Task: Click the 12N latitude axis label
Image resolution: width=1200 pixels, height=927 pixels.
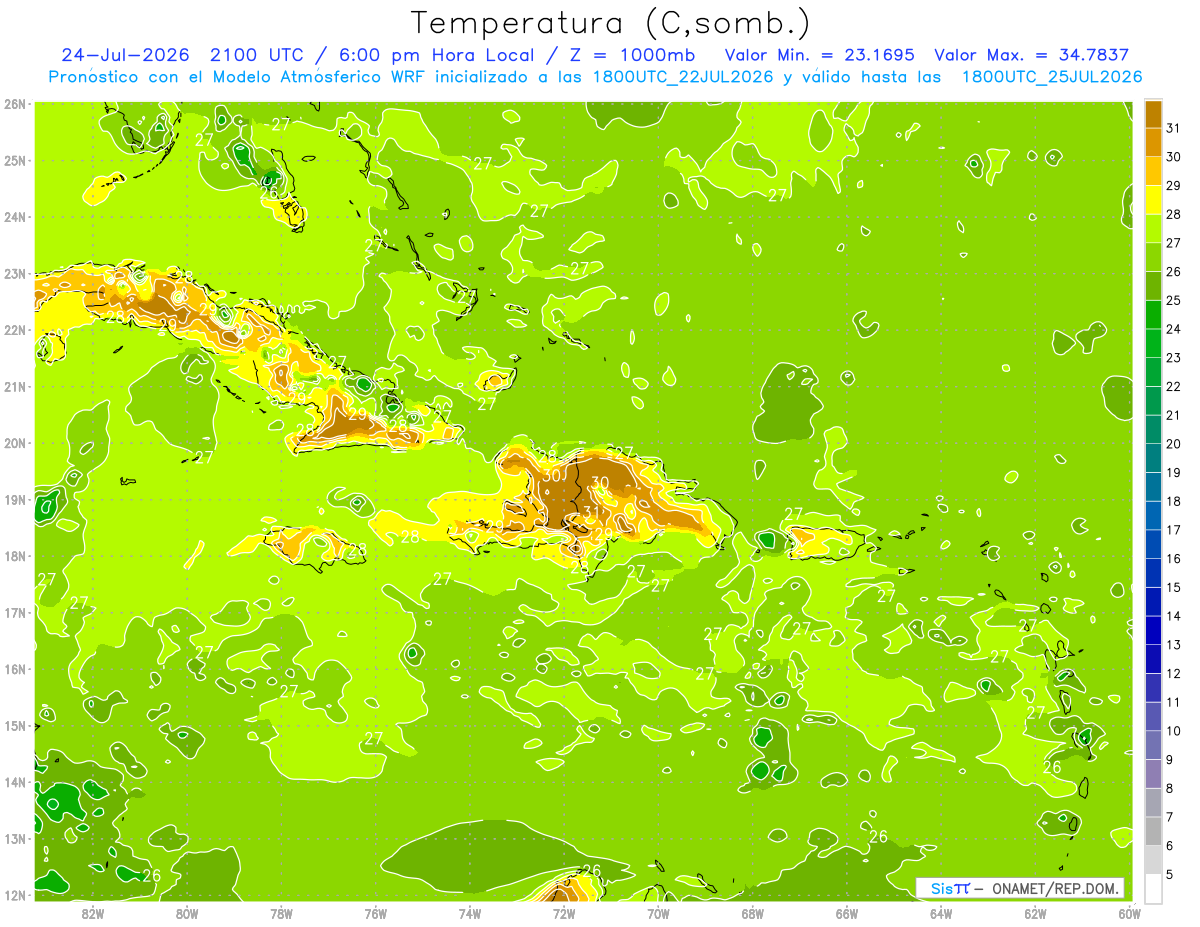Action: click(x=15, y=895)
